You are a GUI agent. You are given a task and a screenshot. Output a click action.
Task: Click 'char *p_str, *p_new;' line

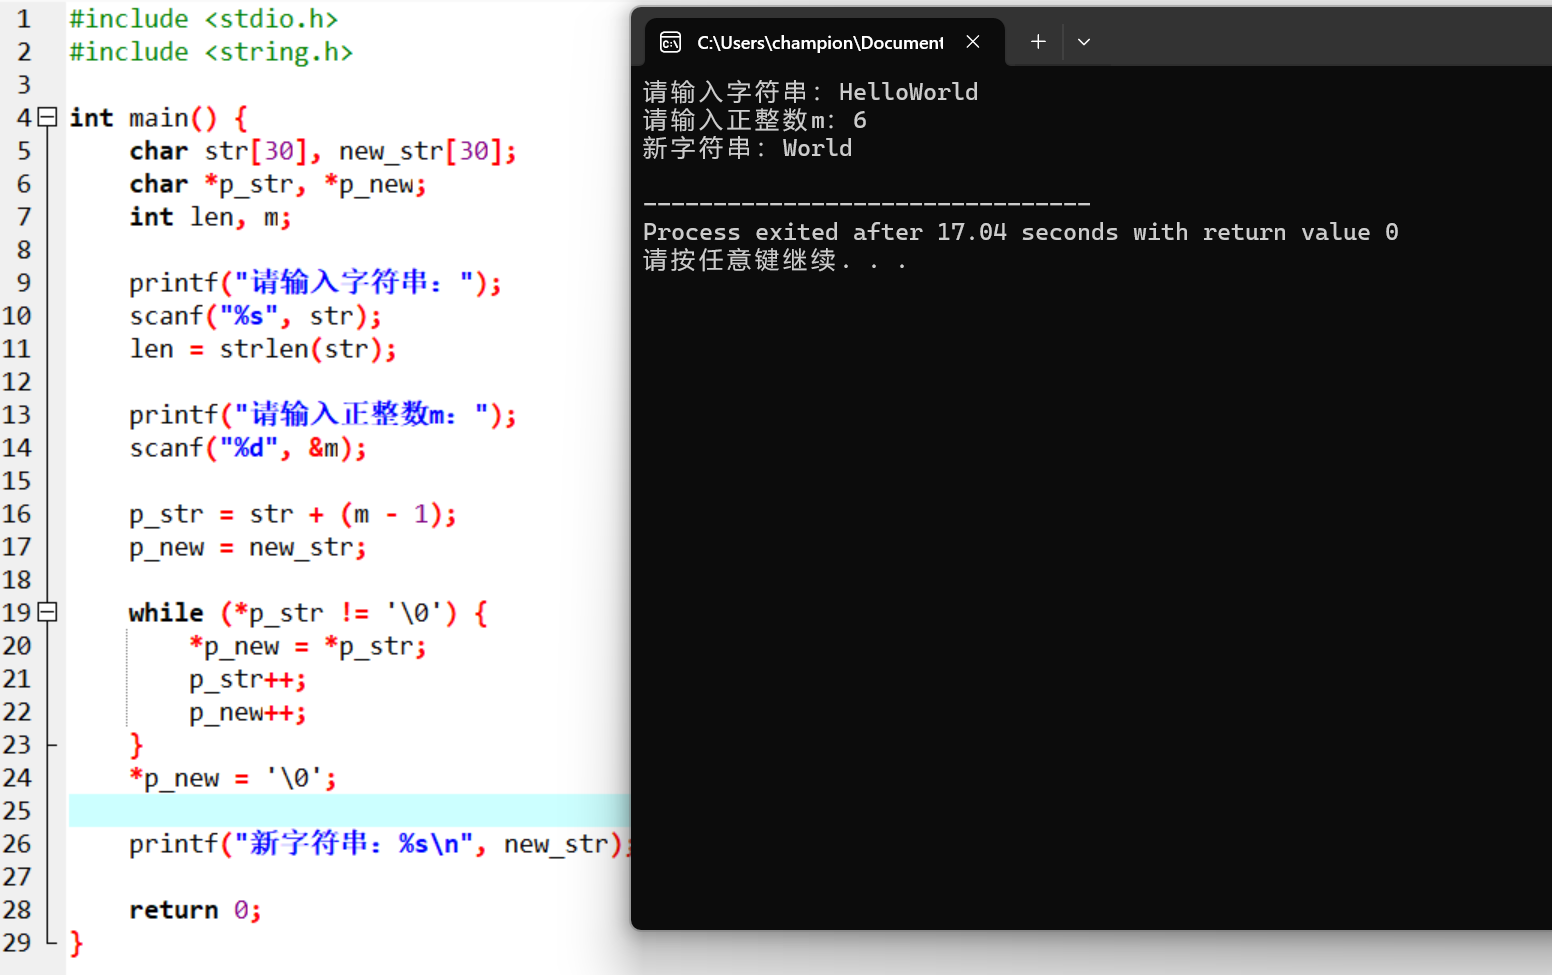coord(278,184)
